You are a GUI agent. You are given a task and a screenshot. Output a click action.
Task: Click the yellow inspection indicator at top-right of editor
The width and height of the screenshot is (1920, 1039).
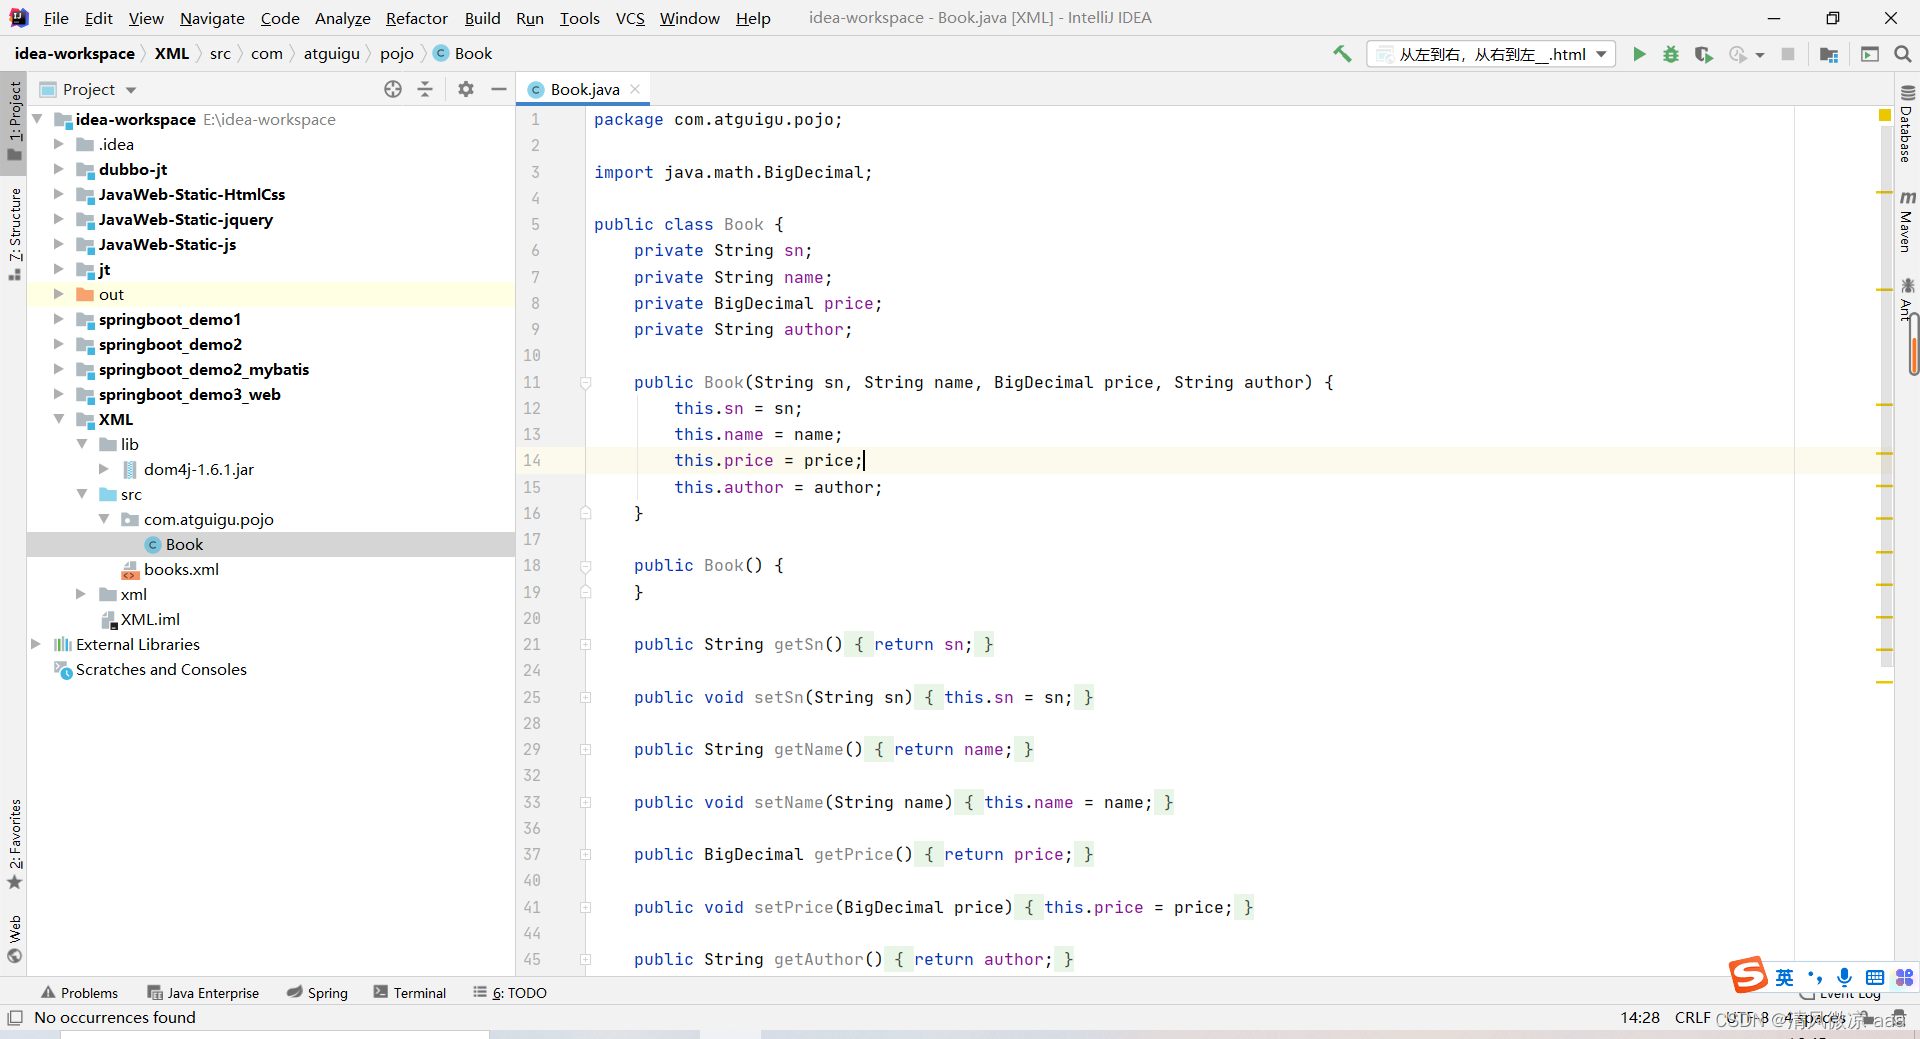pyautogui.click(x=1885, y=116)
